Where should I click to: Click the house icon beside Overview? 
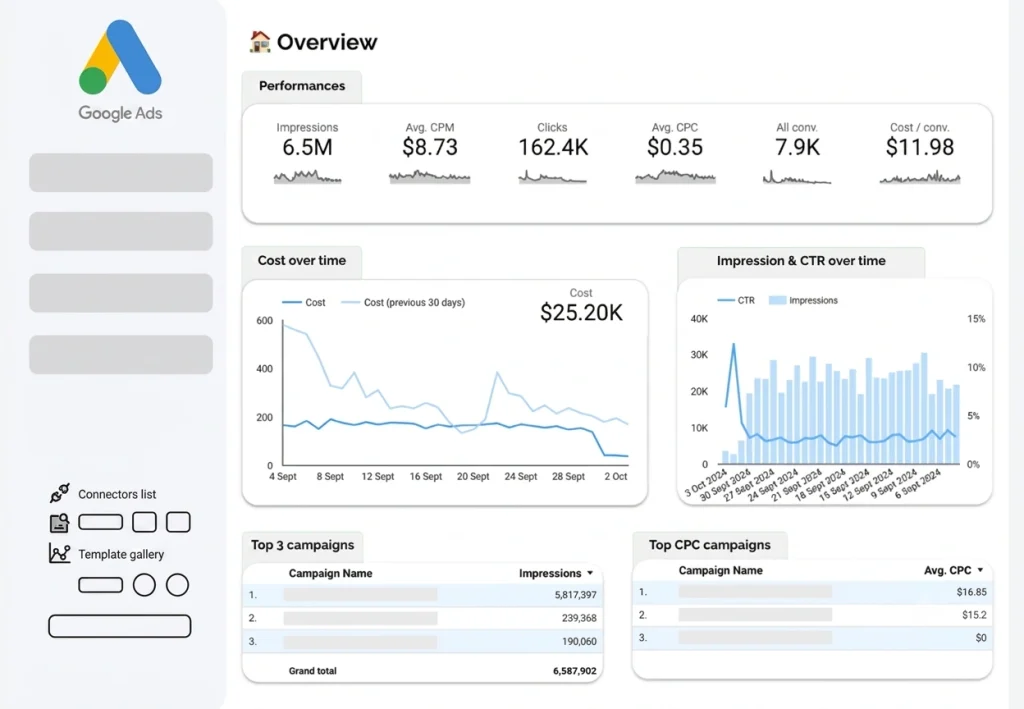[x=260, y=42]
